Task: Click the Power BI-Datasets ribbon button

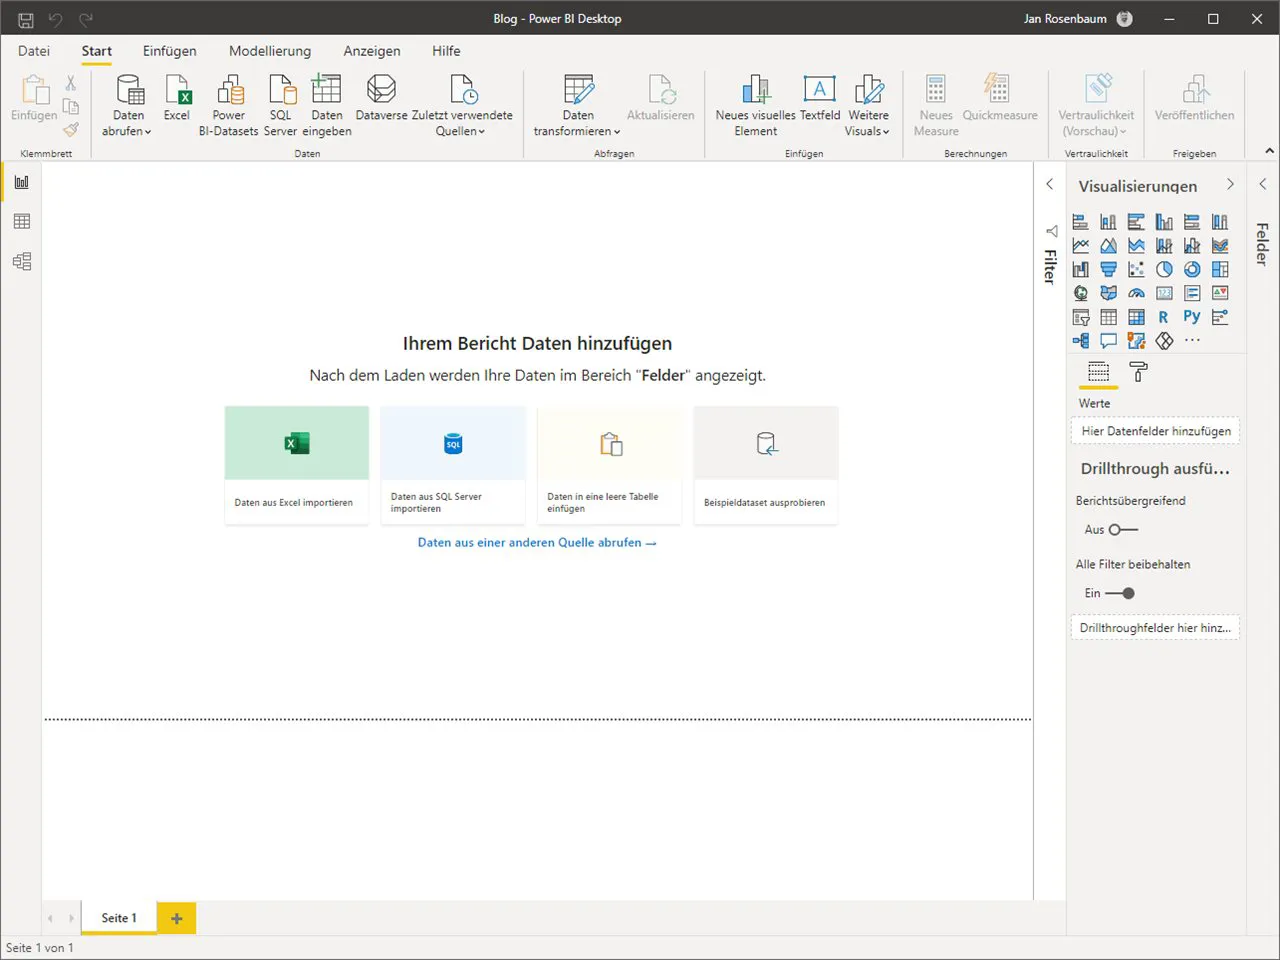Action: [x=229, y=105]
